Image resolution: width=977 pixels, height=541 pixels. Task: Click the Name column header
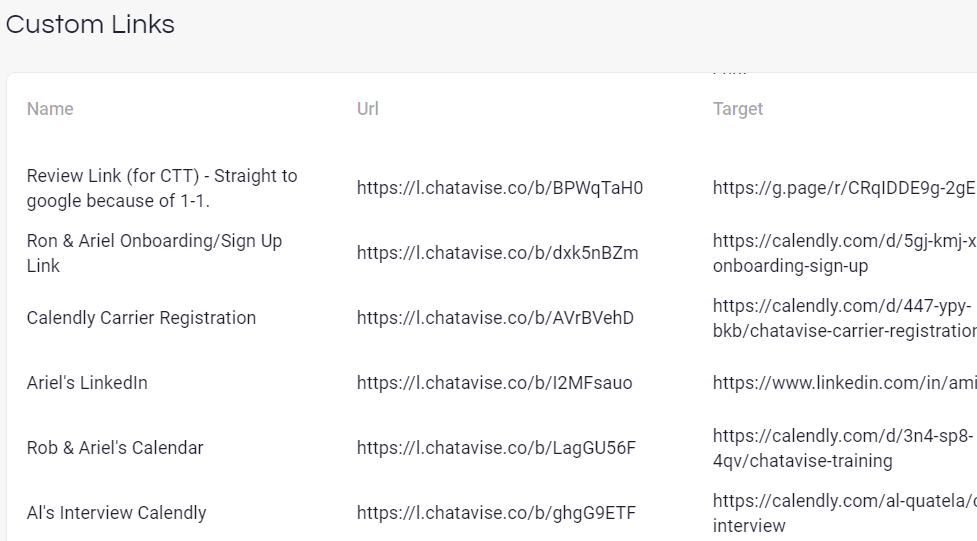[x=50, y=109]
